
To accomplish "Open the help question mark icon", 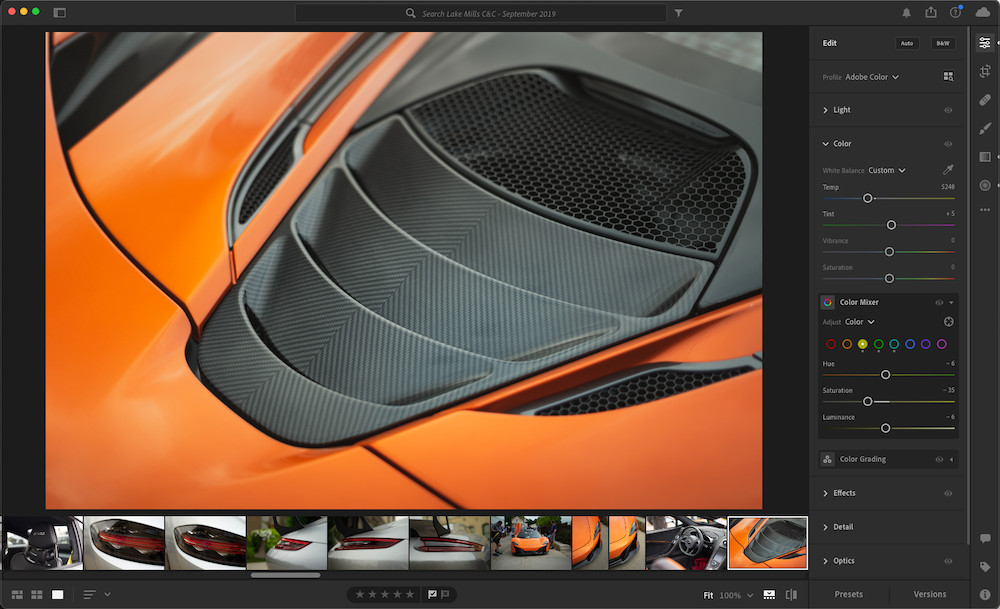I will (x=955, y=12).
